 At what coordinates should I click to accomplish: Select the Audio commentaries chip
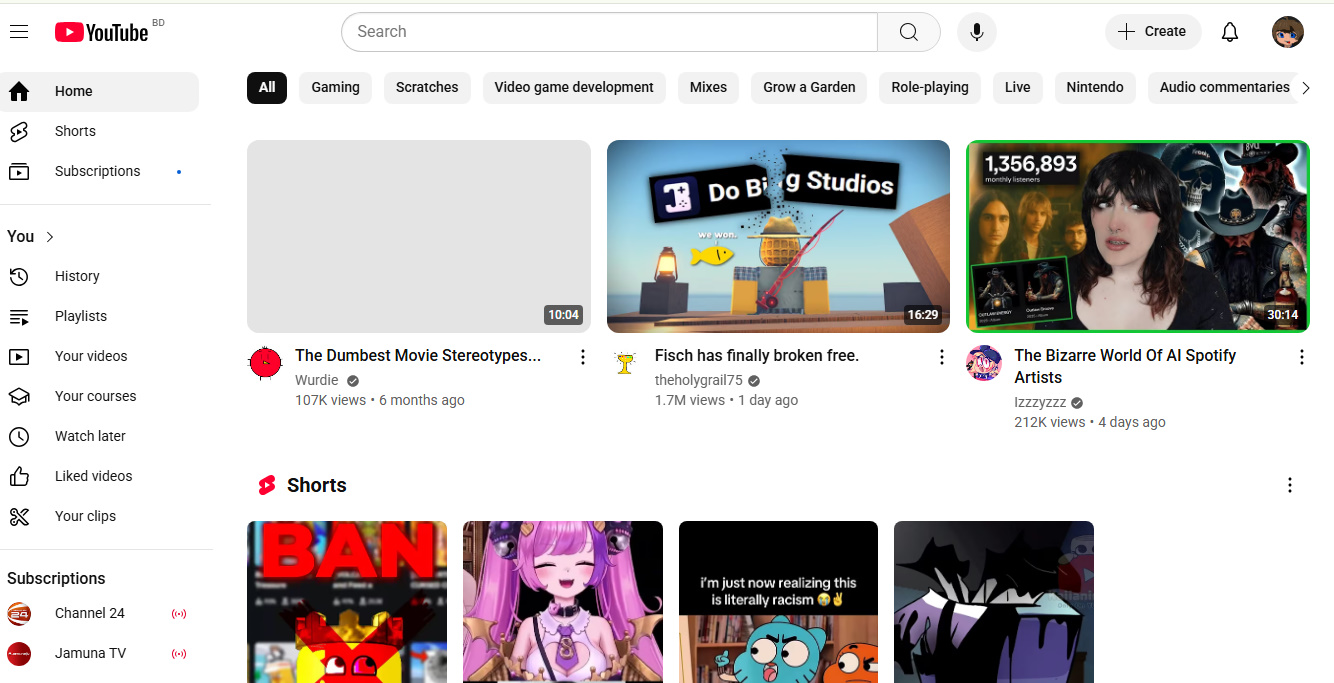[1224, 88]
